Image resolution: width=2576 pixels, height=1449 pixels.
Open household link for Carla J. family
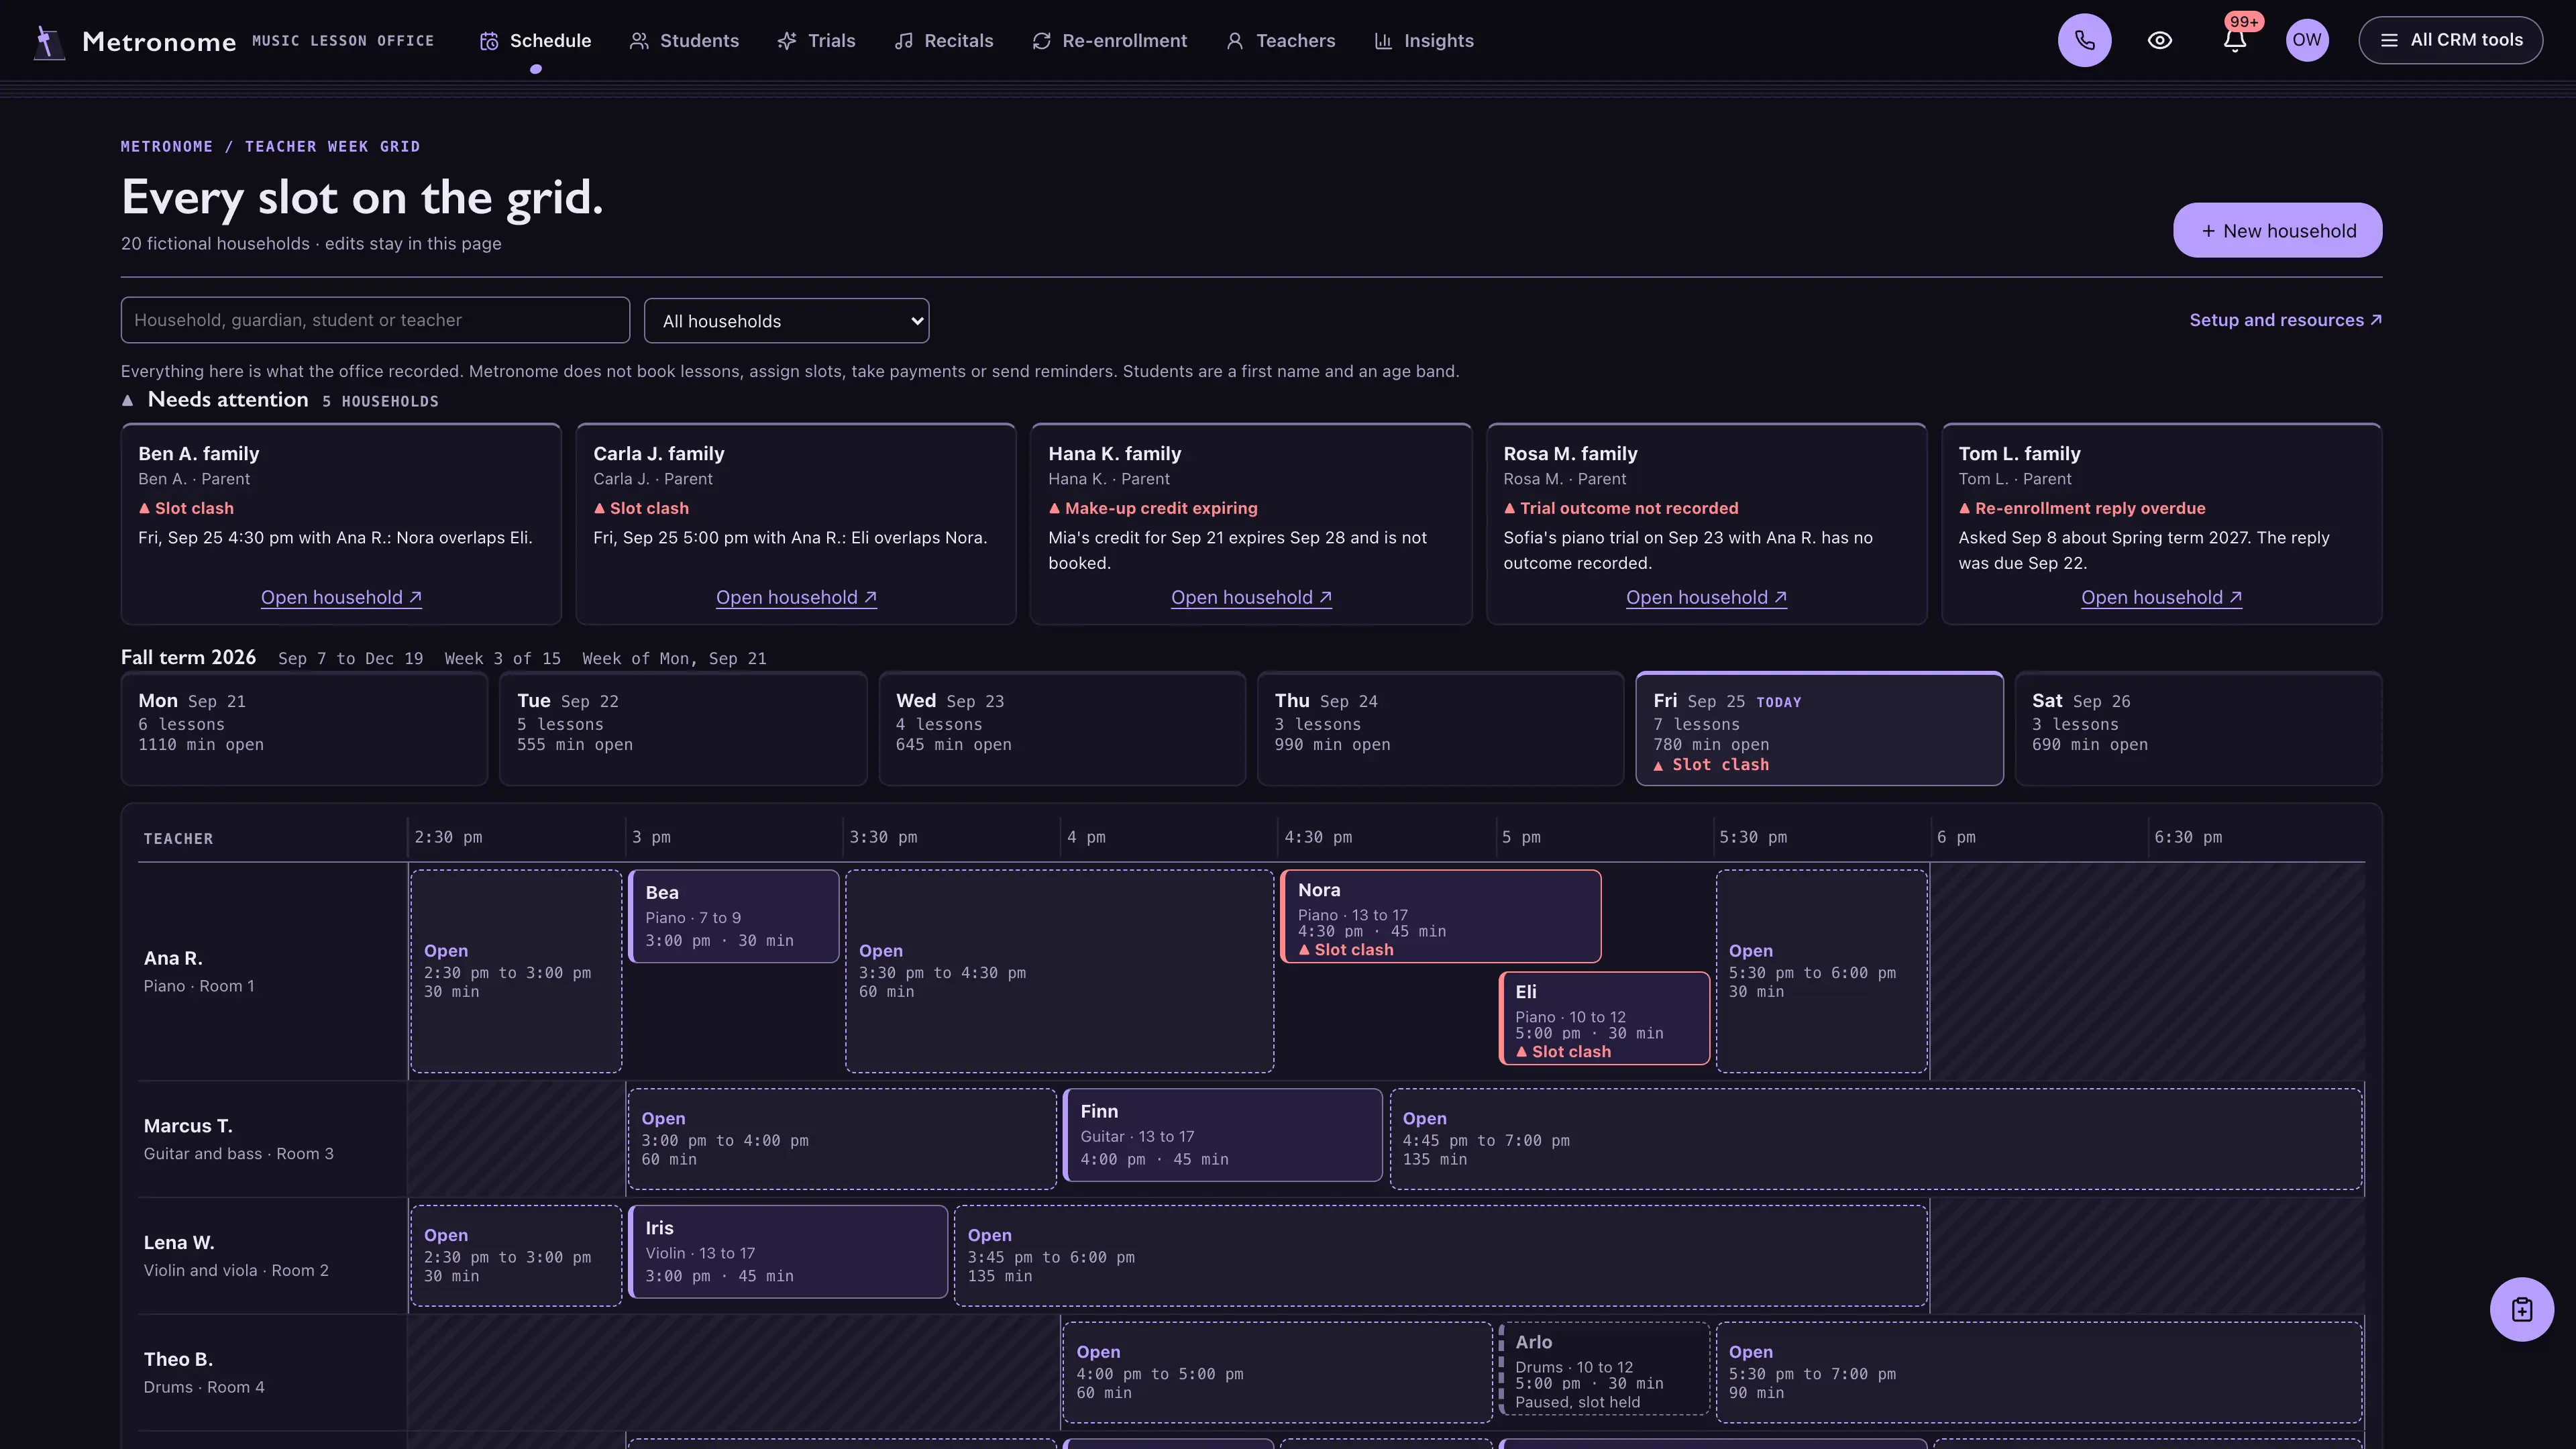click(x=796, y=597)
